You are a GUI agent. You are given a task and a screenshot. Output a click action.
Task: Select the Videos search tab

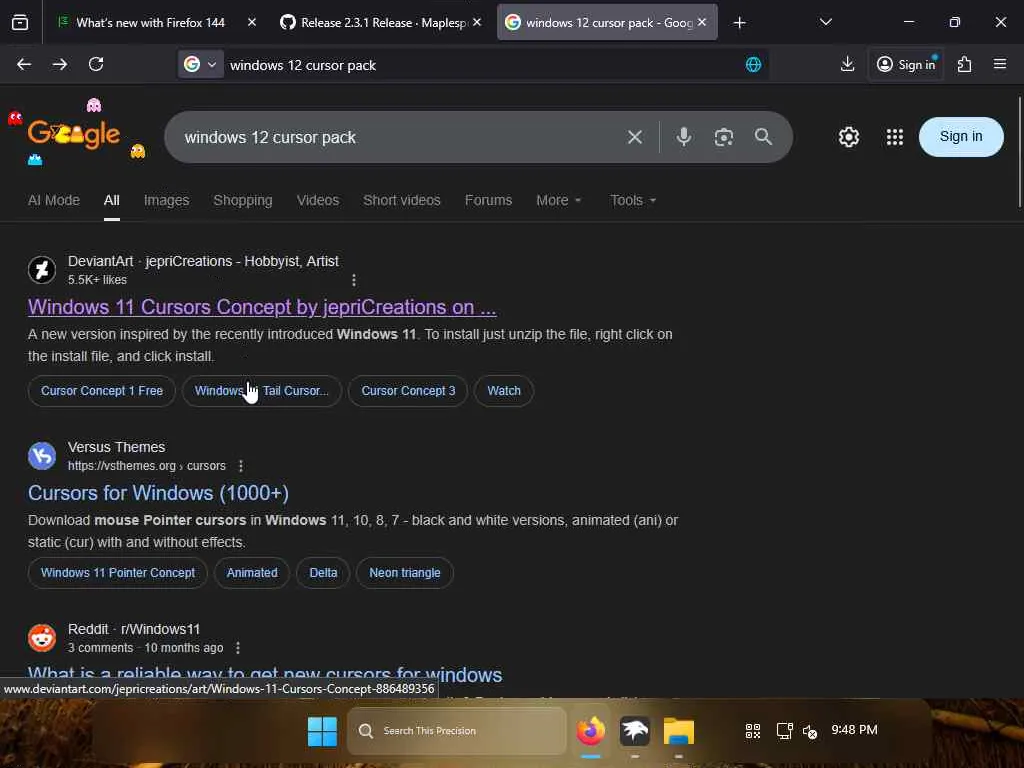pyautogui.click(x=318, y=200)
